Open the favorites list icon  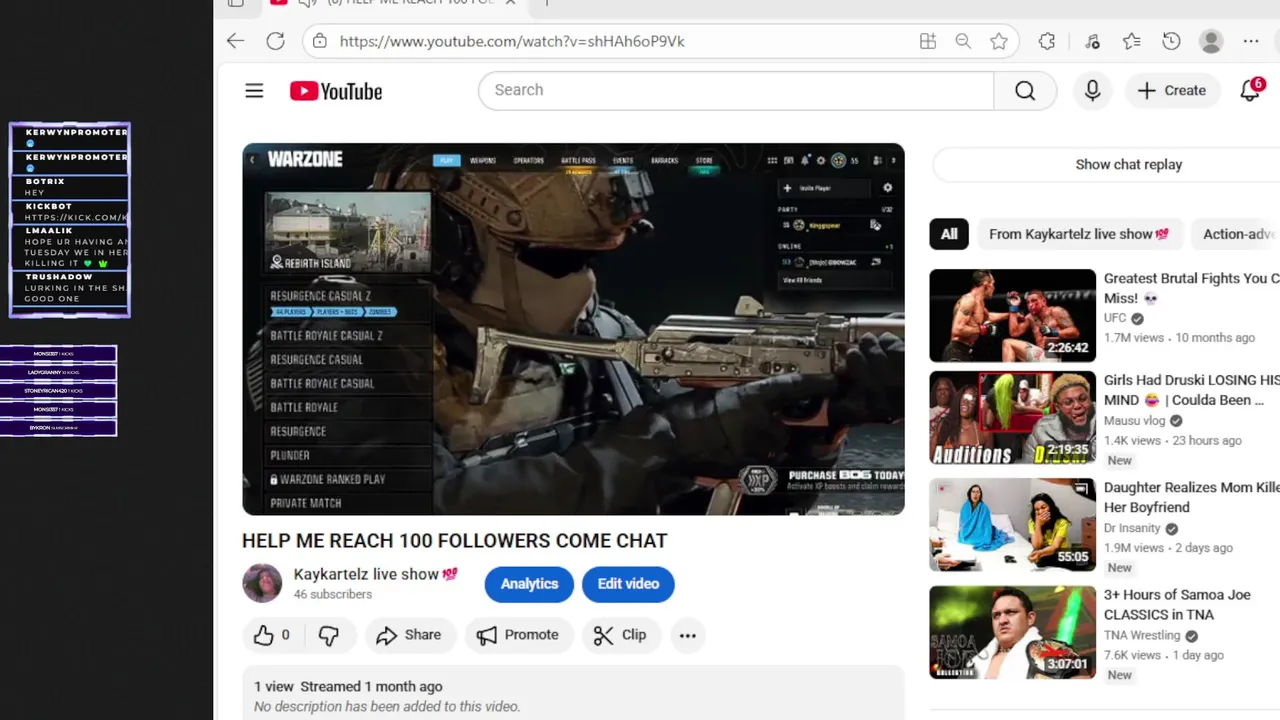[1131, 41]
